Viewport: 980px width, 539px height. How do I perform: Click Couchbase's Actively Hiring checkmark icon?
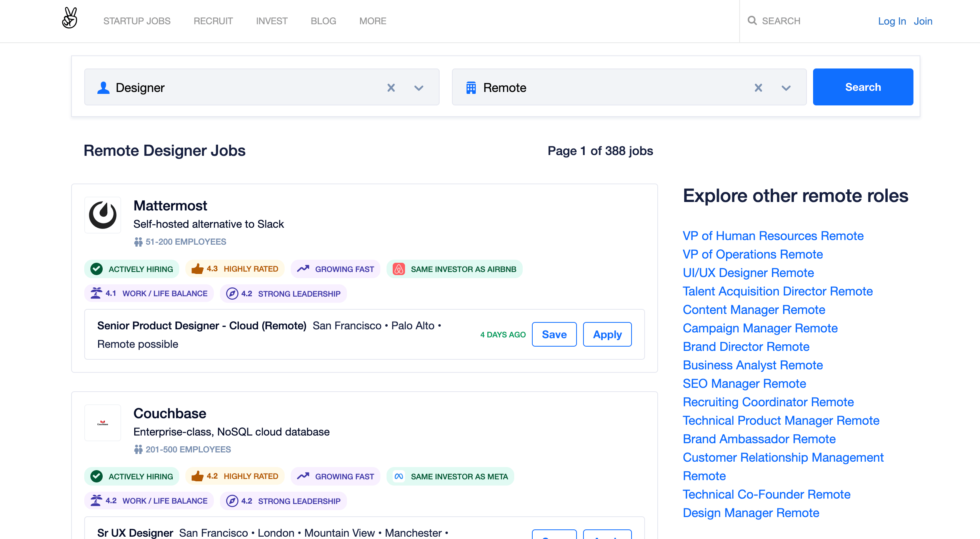(x=96, y=476)
